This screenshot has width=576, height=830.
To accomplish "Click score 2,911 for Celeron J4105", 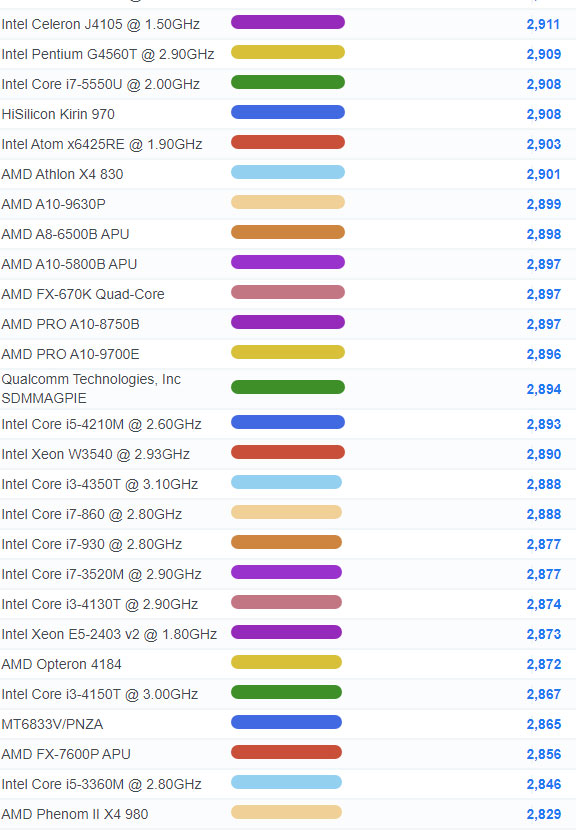I will click(x=543, y=24).
